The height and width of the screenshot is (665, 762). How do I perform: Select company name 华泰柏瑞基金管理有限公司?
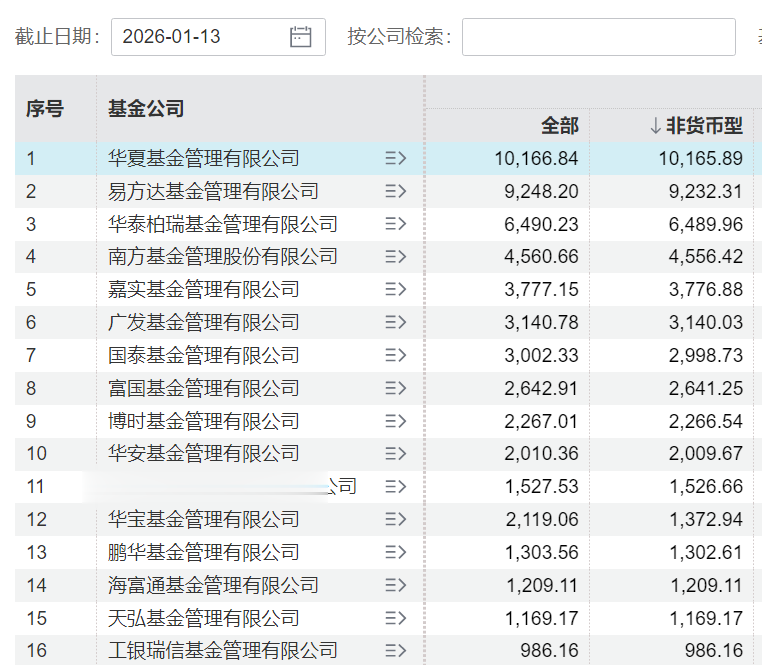(x=223, y=224)
